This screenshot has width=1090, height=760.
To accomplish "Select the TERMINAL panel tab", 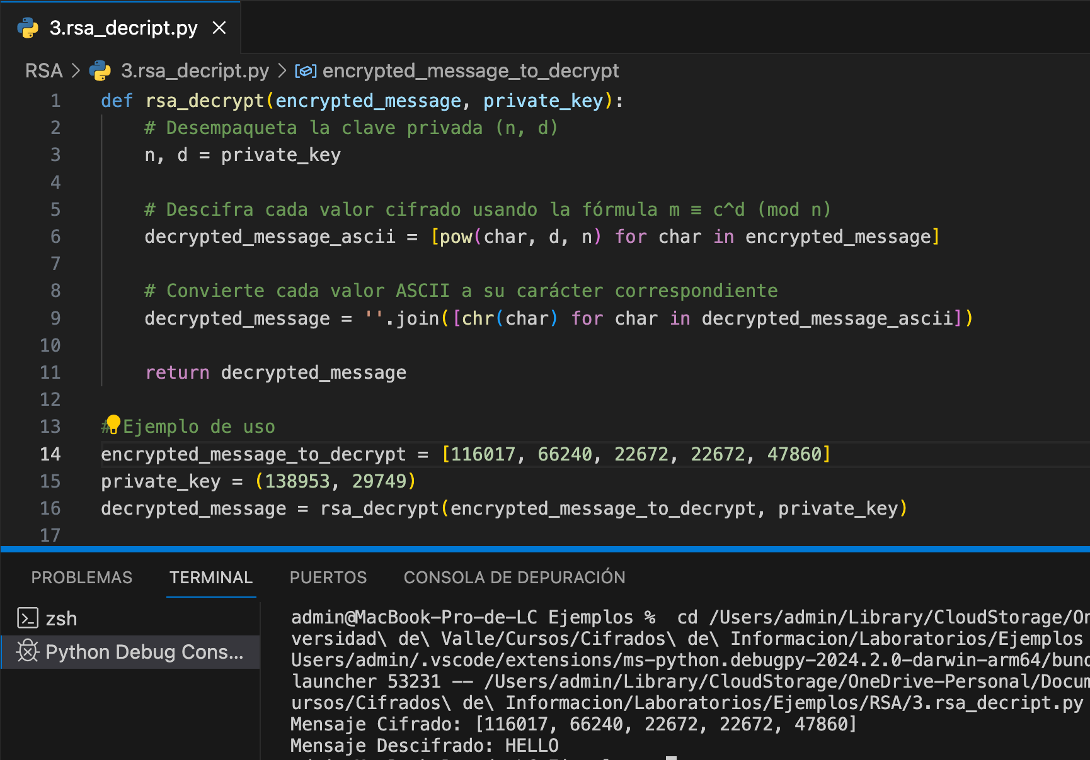I will (211, 577).
